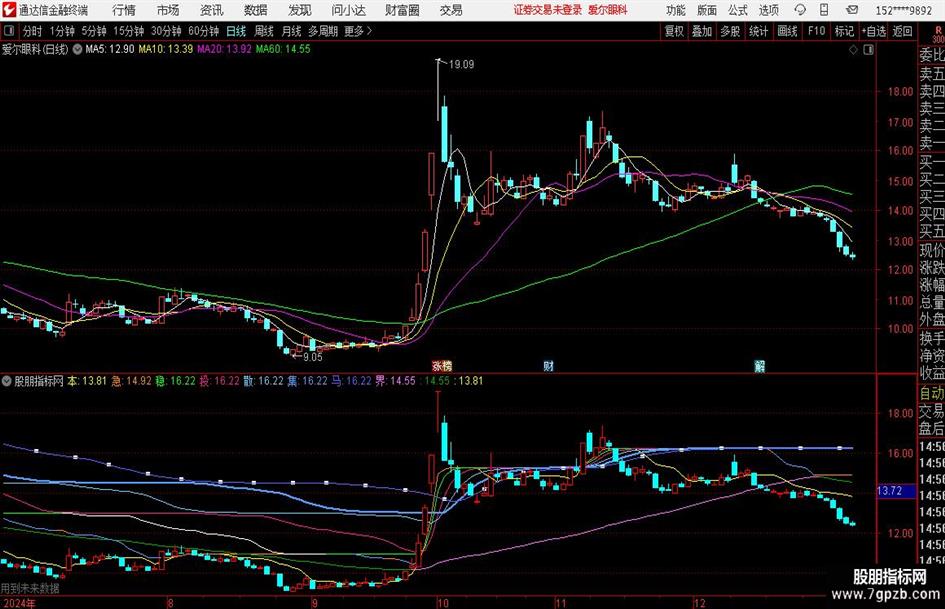Switch to 5分钟 period
The image size is (945, 609).
(x=94, y=31)
